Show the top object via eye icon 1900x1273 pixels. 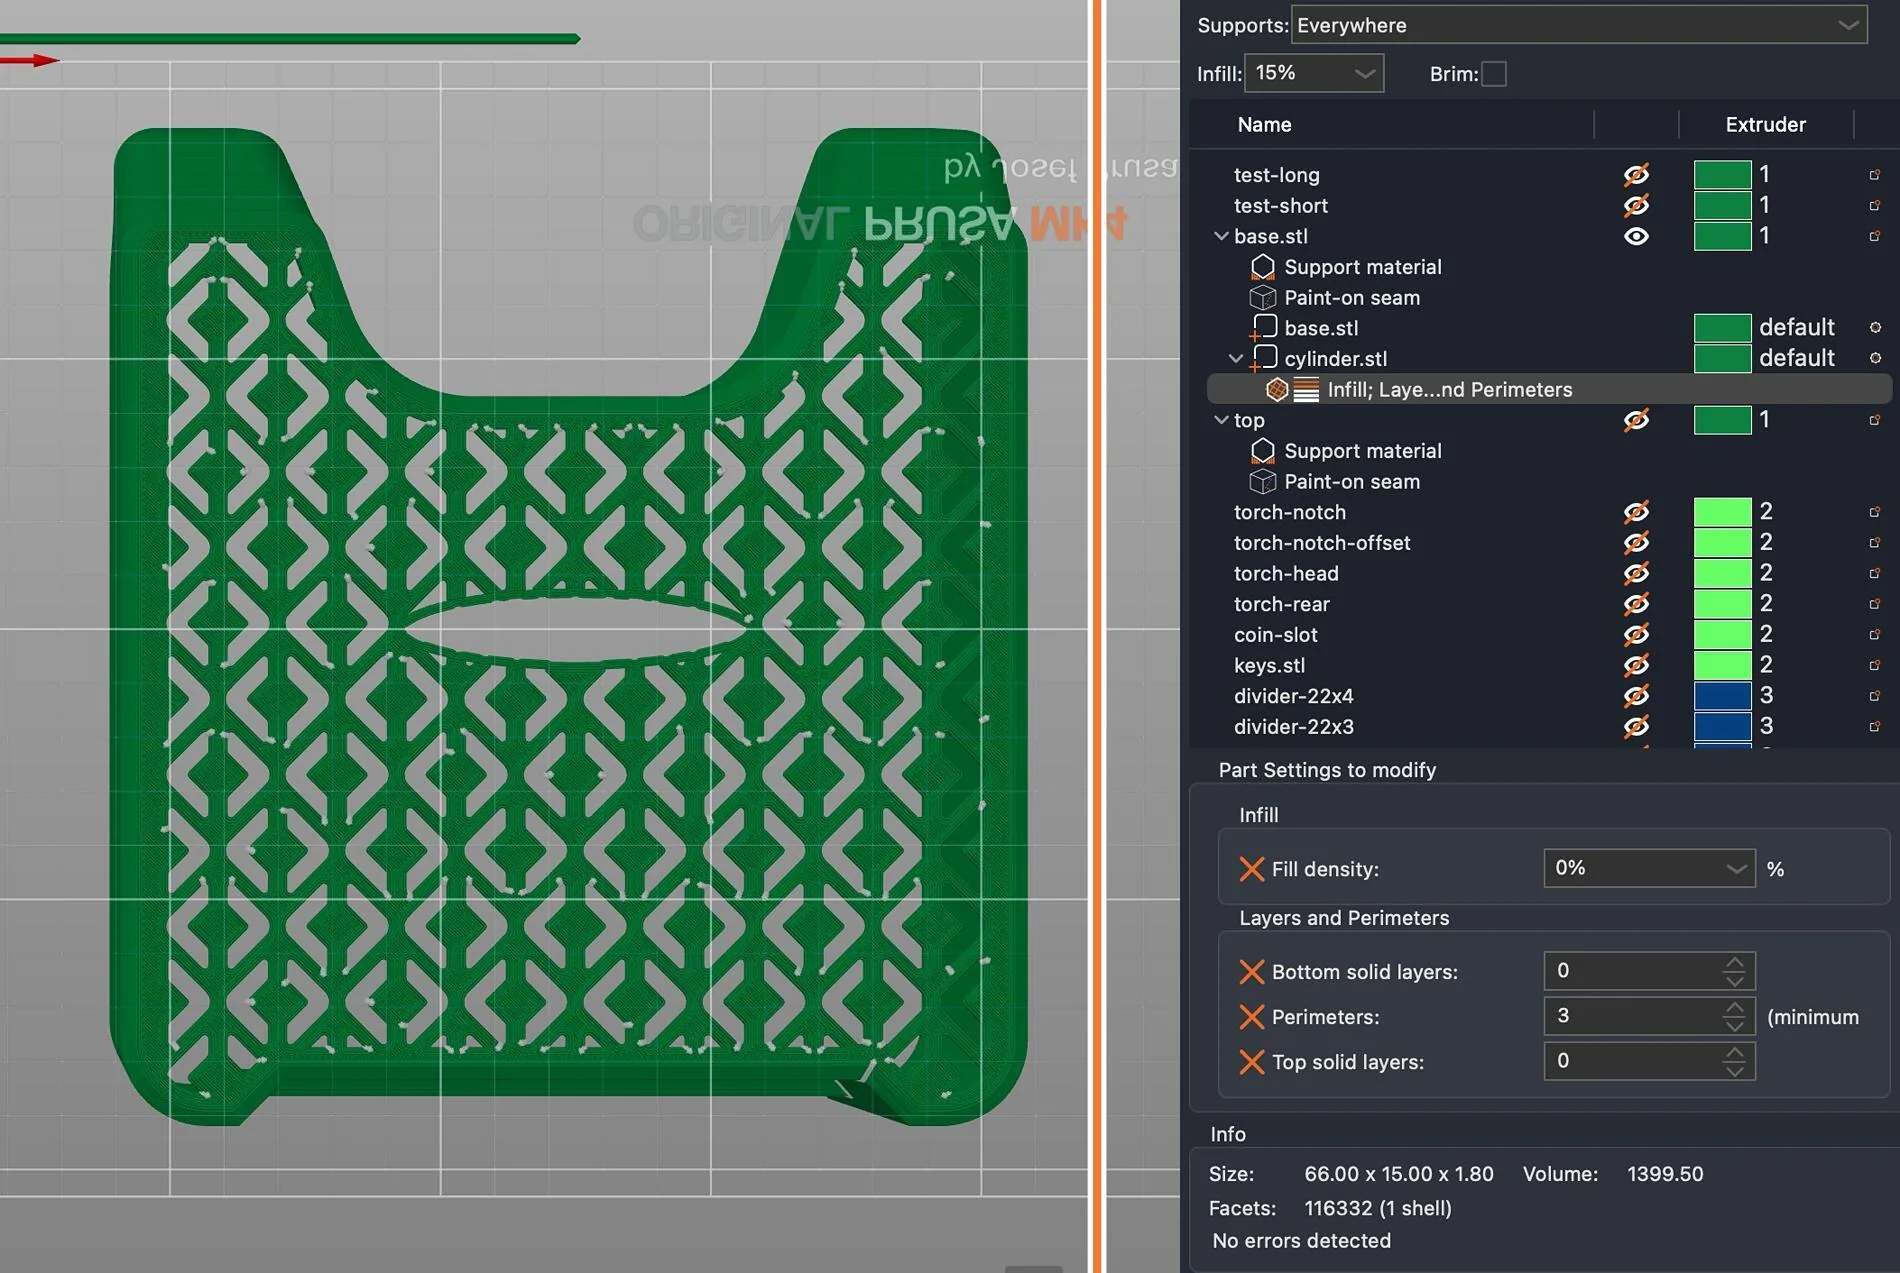[x=1636, y=420]
